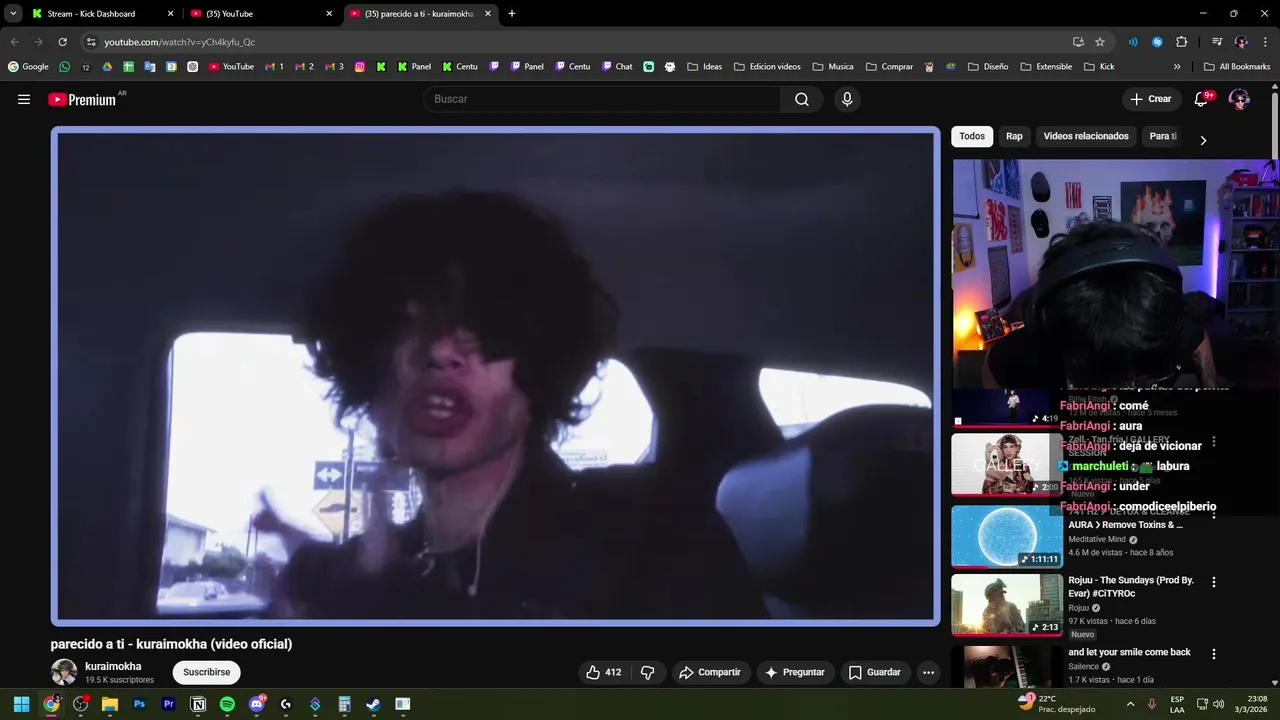The height and width of the screenshot is (720, 1280).
Task: Open kuraimokha channel name link
Action: click(x=113, y=666)
